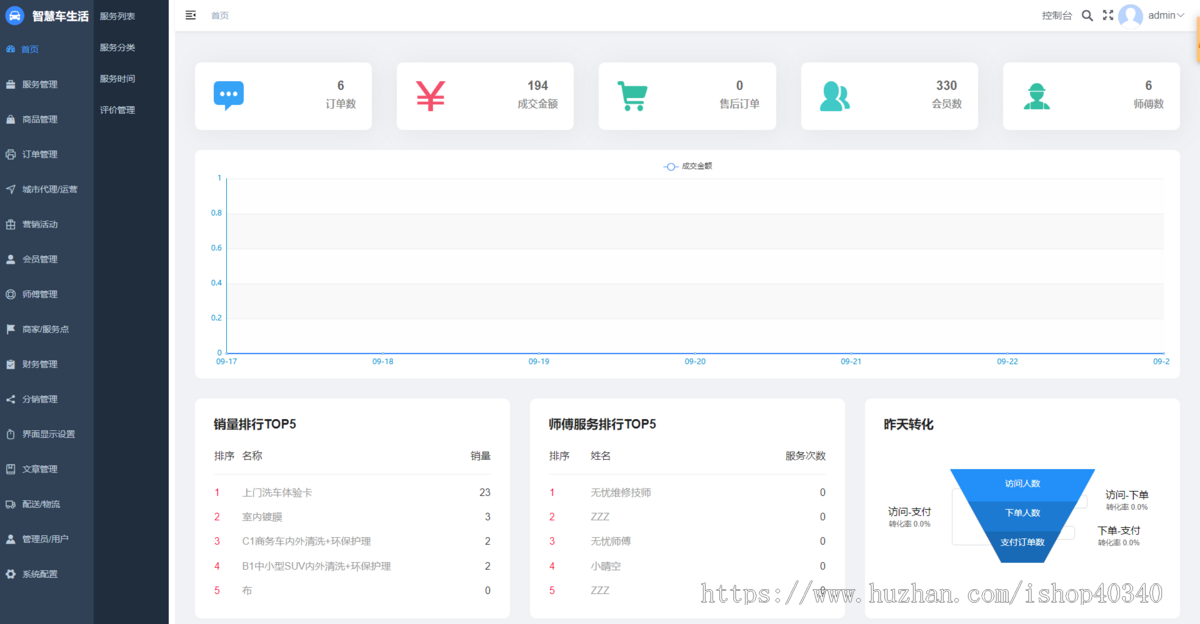Click the 控制台 link in header
This screenshot has width=1200, height=624.
[1057, 15]
